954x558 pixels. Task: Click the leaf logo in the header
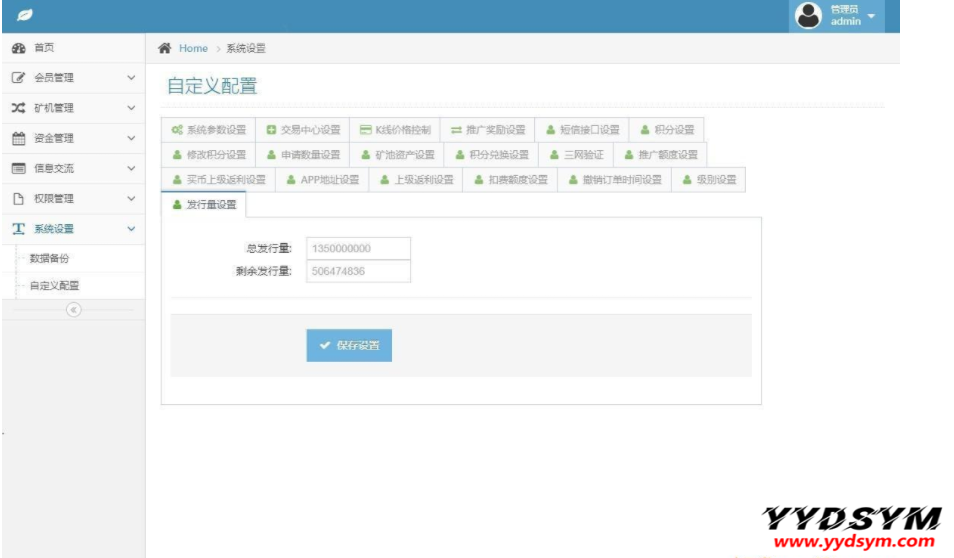tap(24, 15)
